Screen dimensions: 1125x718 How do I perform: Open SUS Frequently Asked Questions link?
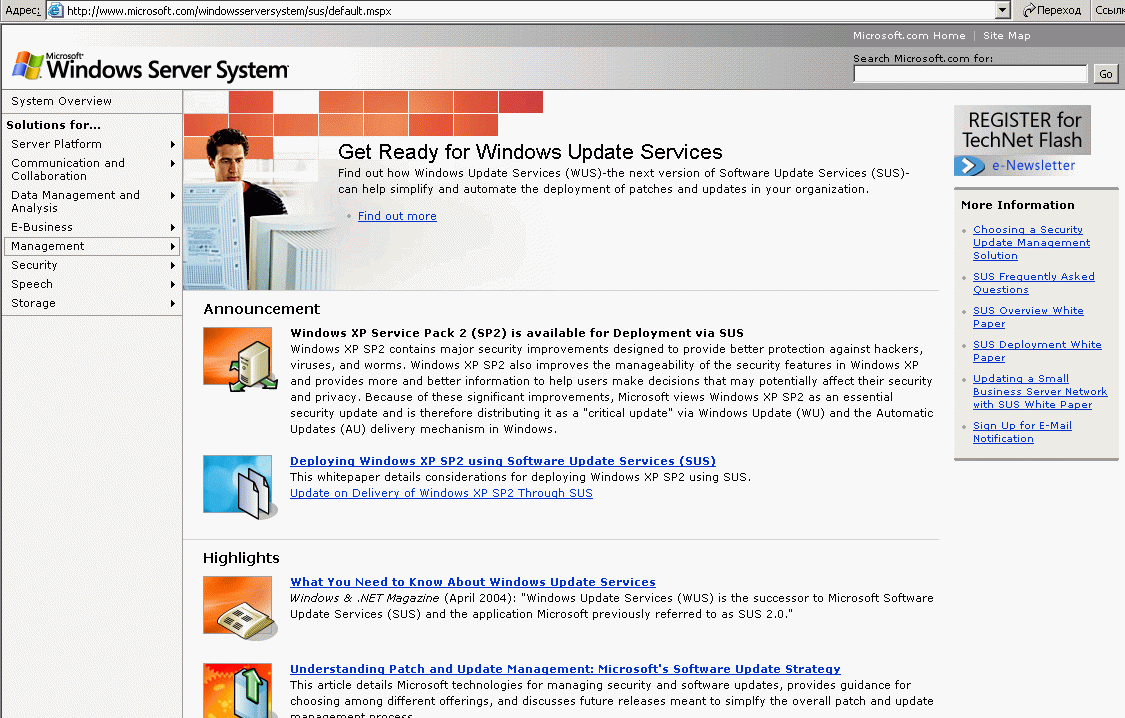coord(1033,283)
